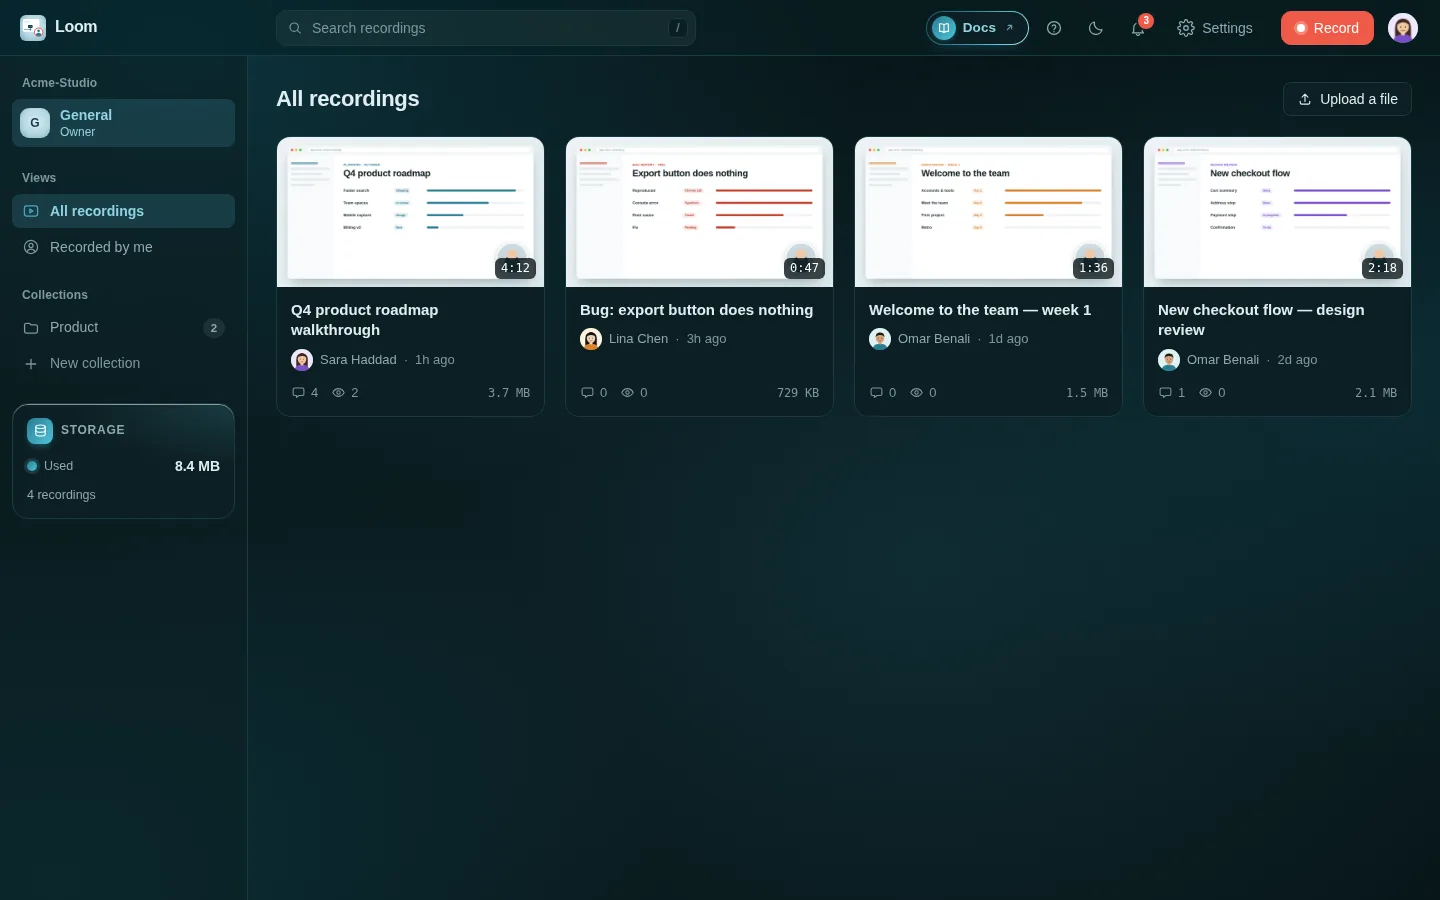Toggle dark mode moon icon
This screenshot has width=1440, height=900.
(x=1096, y=28)
